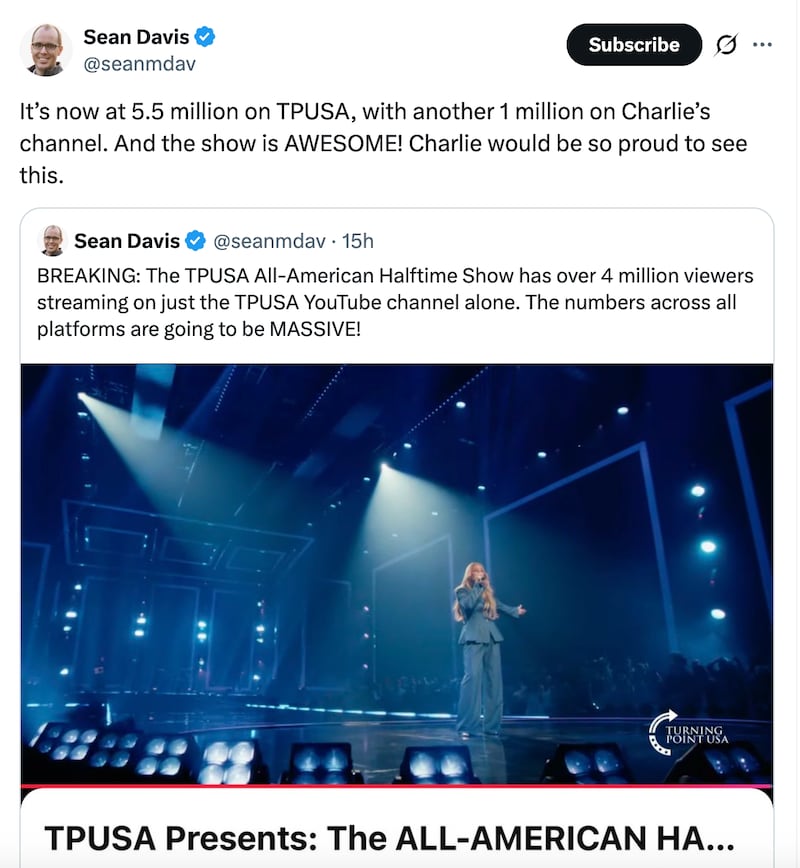Select the Sean Davis name in the quoted post

[x=127, y=241]
